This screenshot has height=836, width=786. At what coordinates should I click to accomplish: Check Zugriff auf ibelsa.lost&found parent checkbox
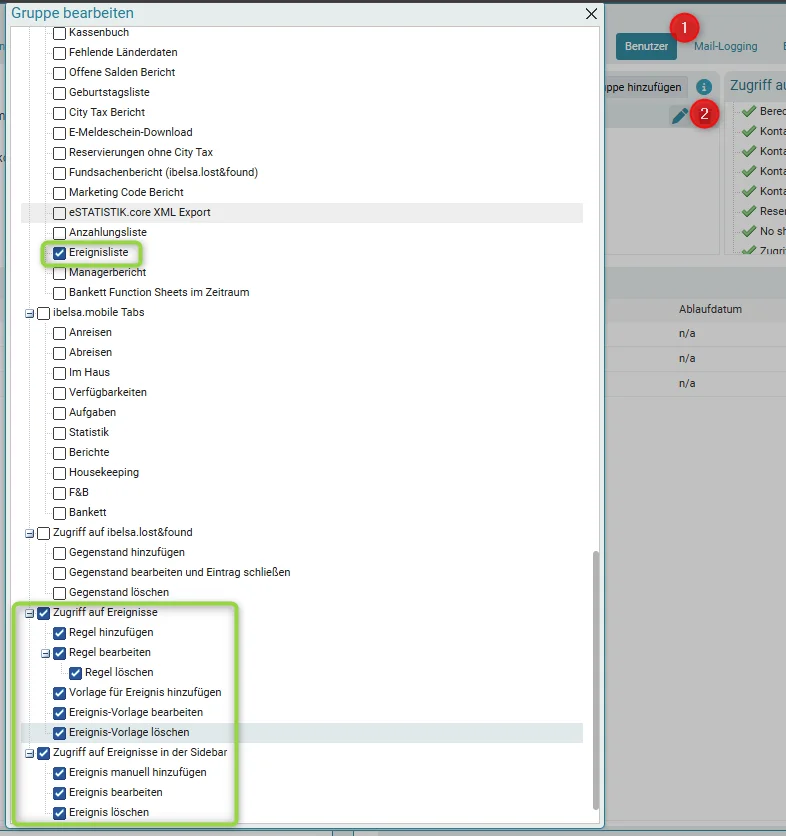(44, 533)
